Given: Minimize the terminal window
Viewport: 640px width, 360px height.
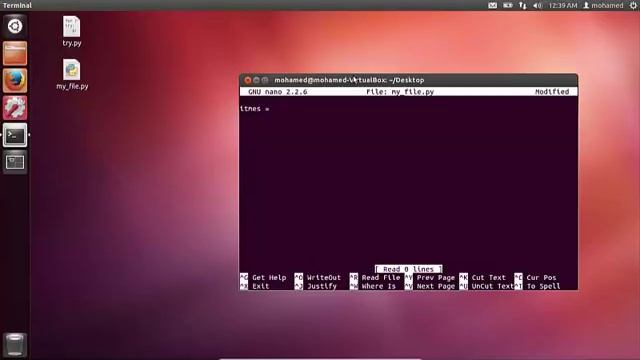Looking at the screenshot, I should click(256, 80).
